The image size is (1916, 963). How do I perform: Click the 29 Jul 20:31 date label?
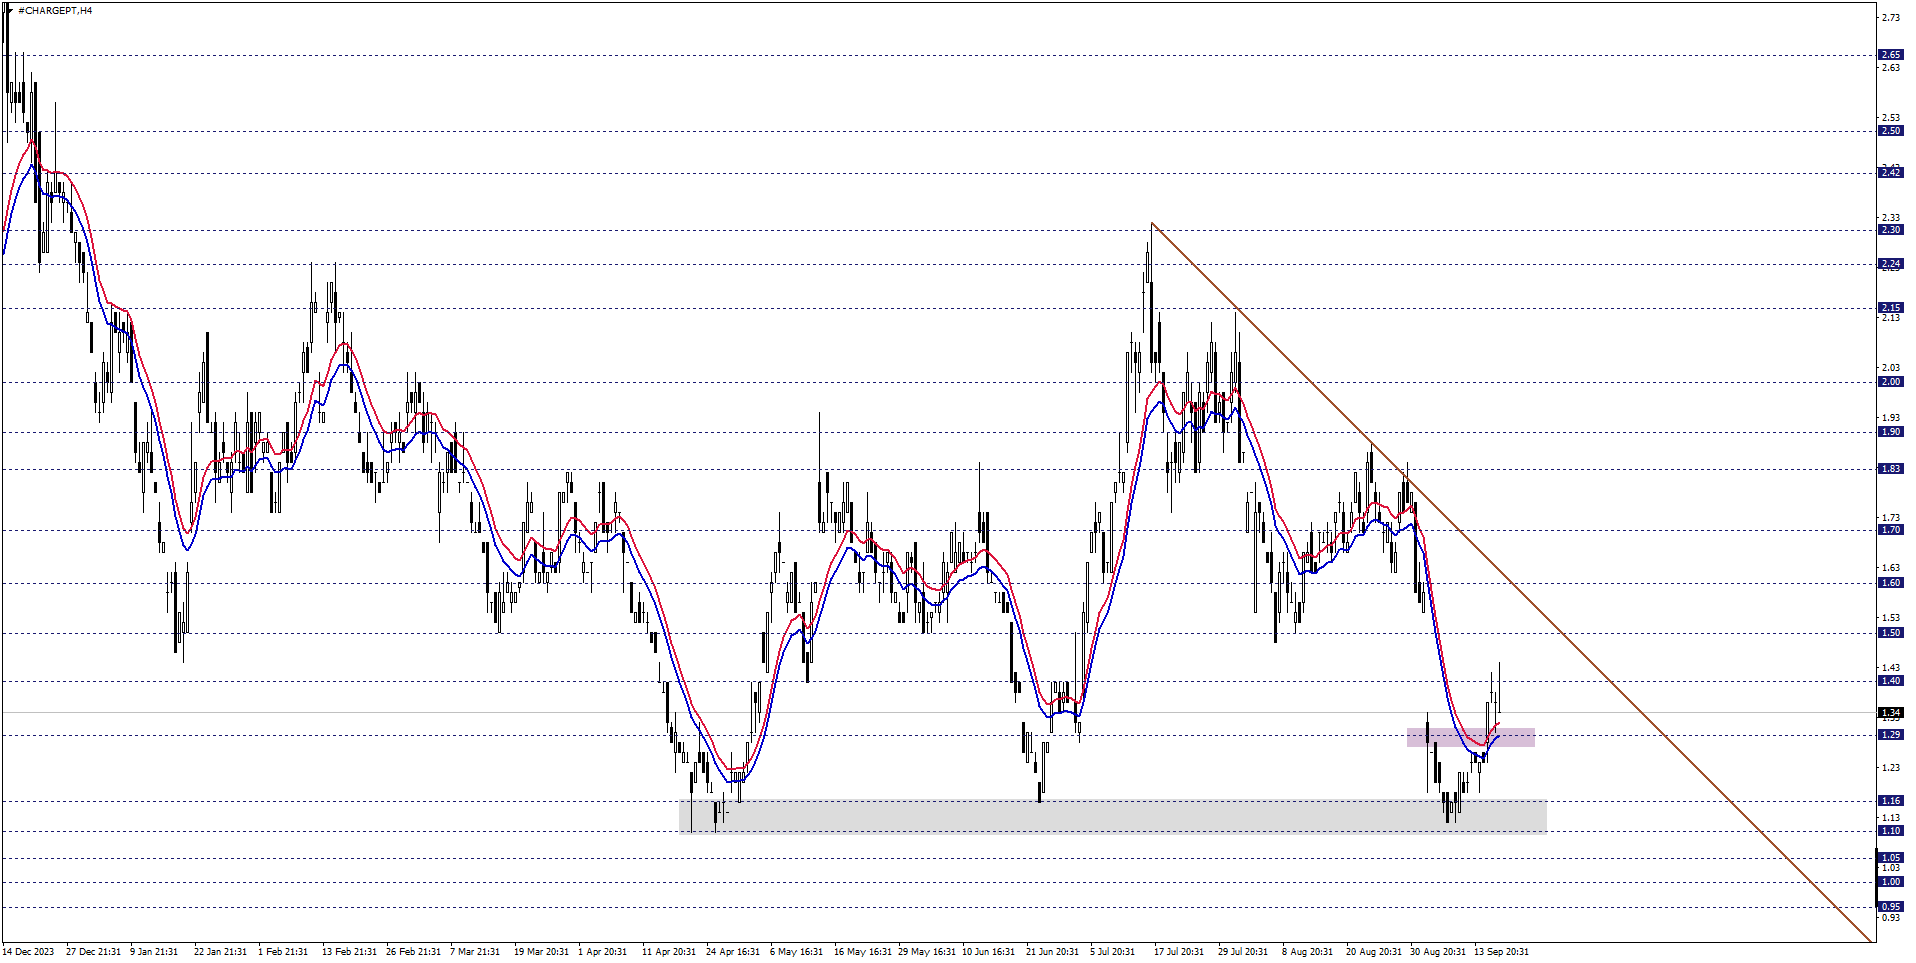(1243, 952)
